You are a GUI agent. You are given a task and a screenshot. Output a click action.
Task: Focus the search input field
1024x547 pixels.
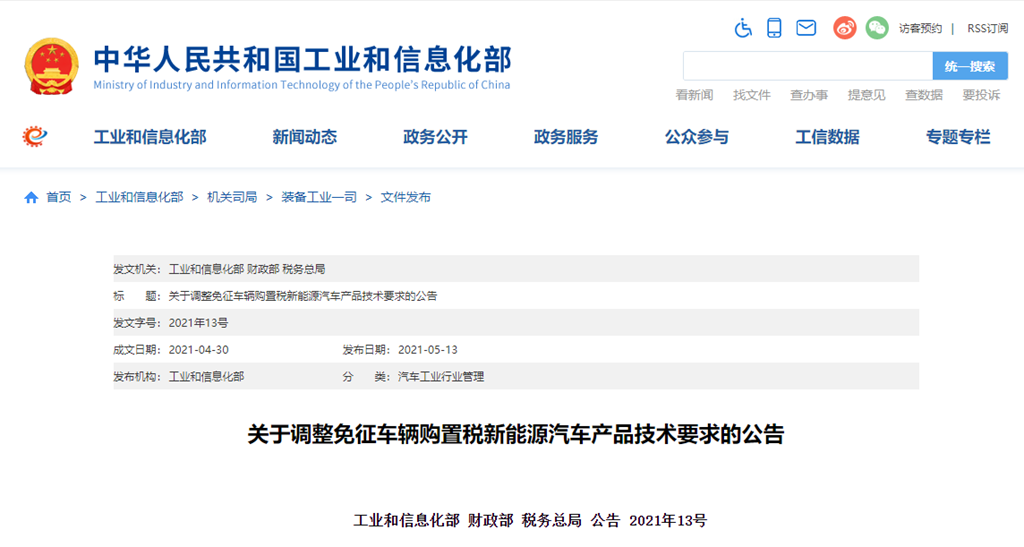[x=808, y=66]
